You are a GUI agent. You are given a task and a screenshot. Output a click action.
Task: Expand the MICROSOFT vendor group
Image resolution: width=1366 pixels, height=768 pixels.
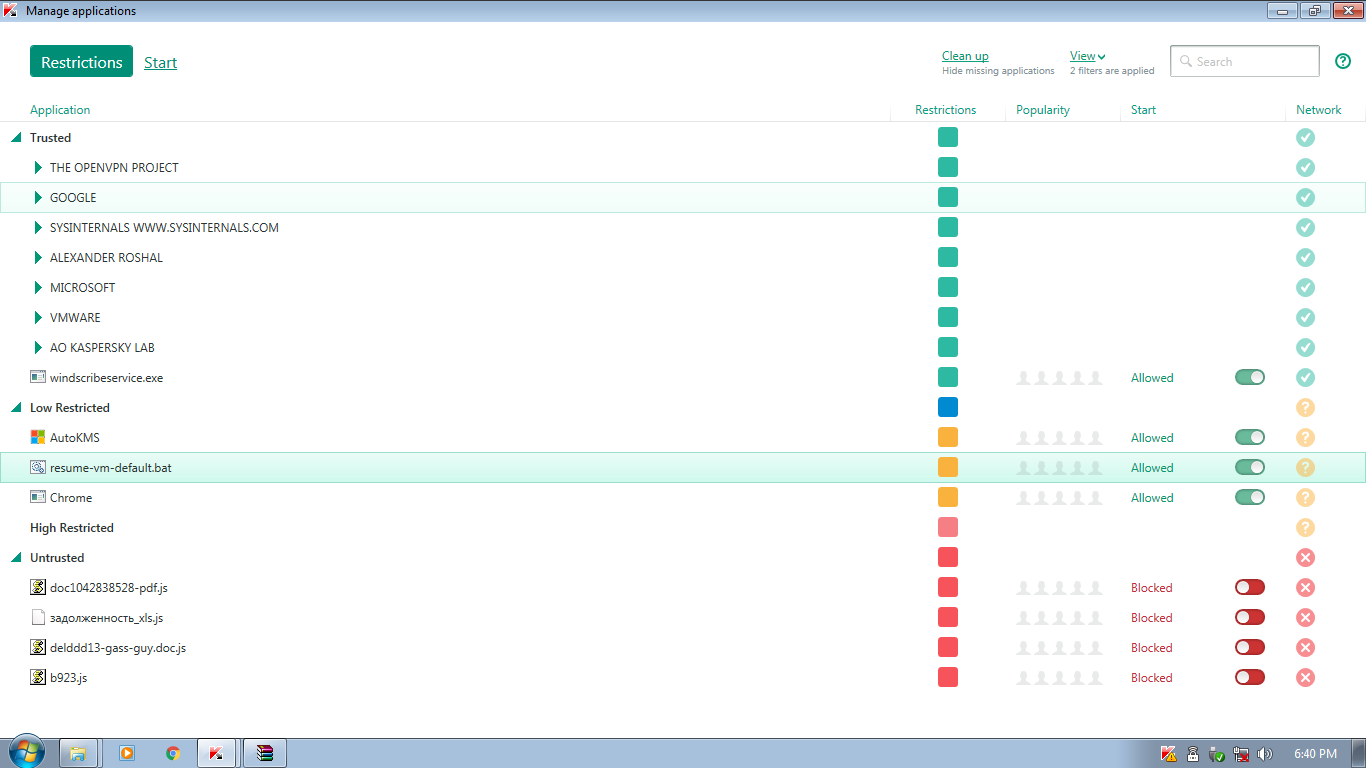click(x=38, y=288)
